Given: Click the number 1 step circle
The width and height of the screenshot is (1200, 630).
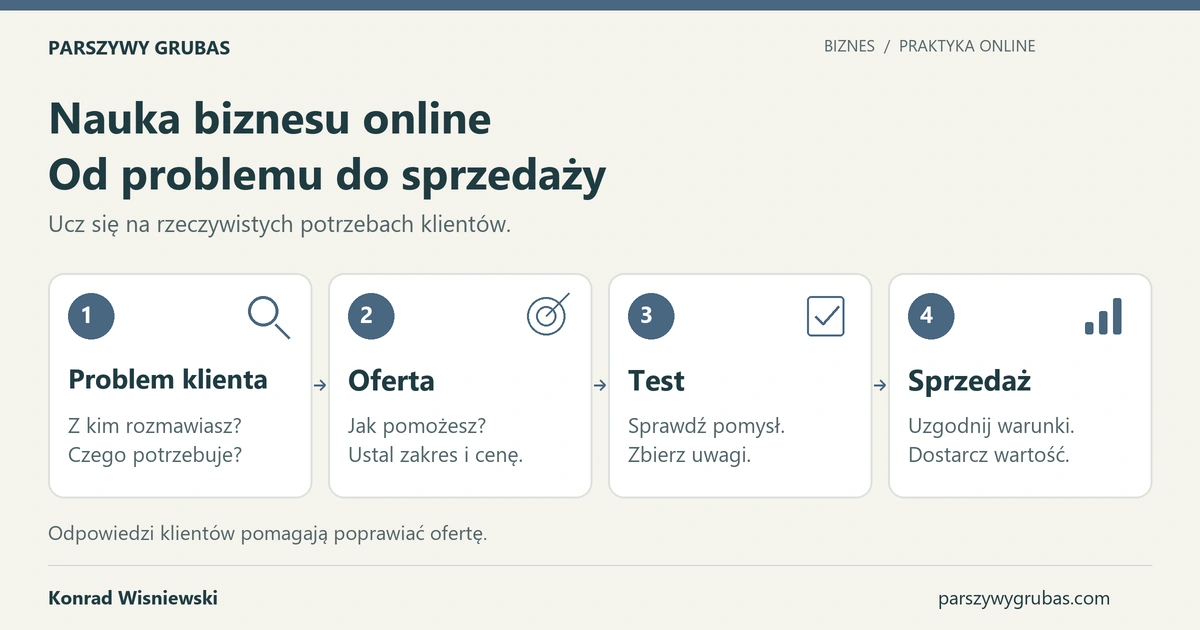Looking at the screenshot, I should [x=91, y=316].
